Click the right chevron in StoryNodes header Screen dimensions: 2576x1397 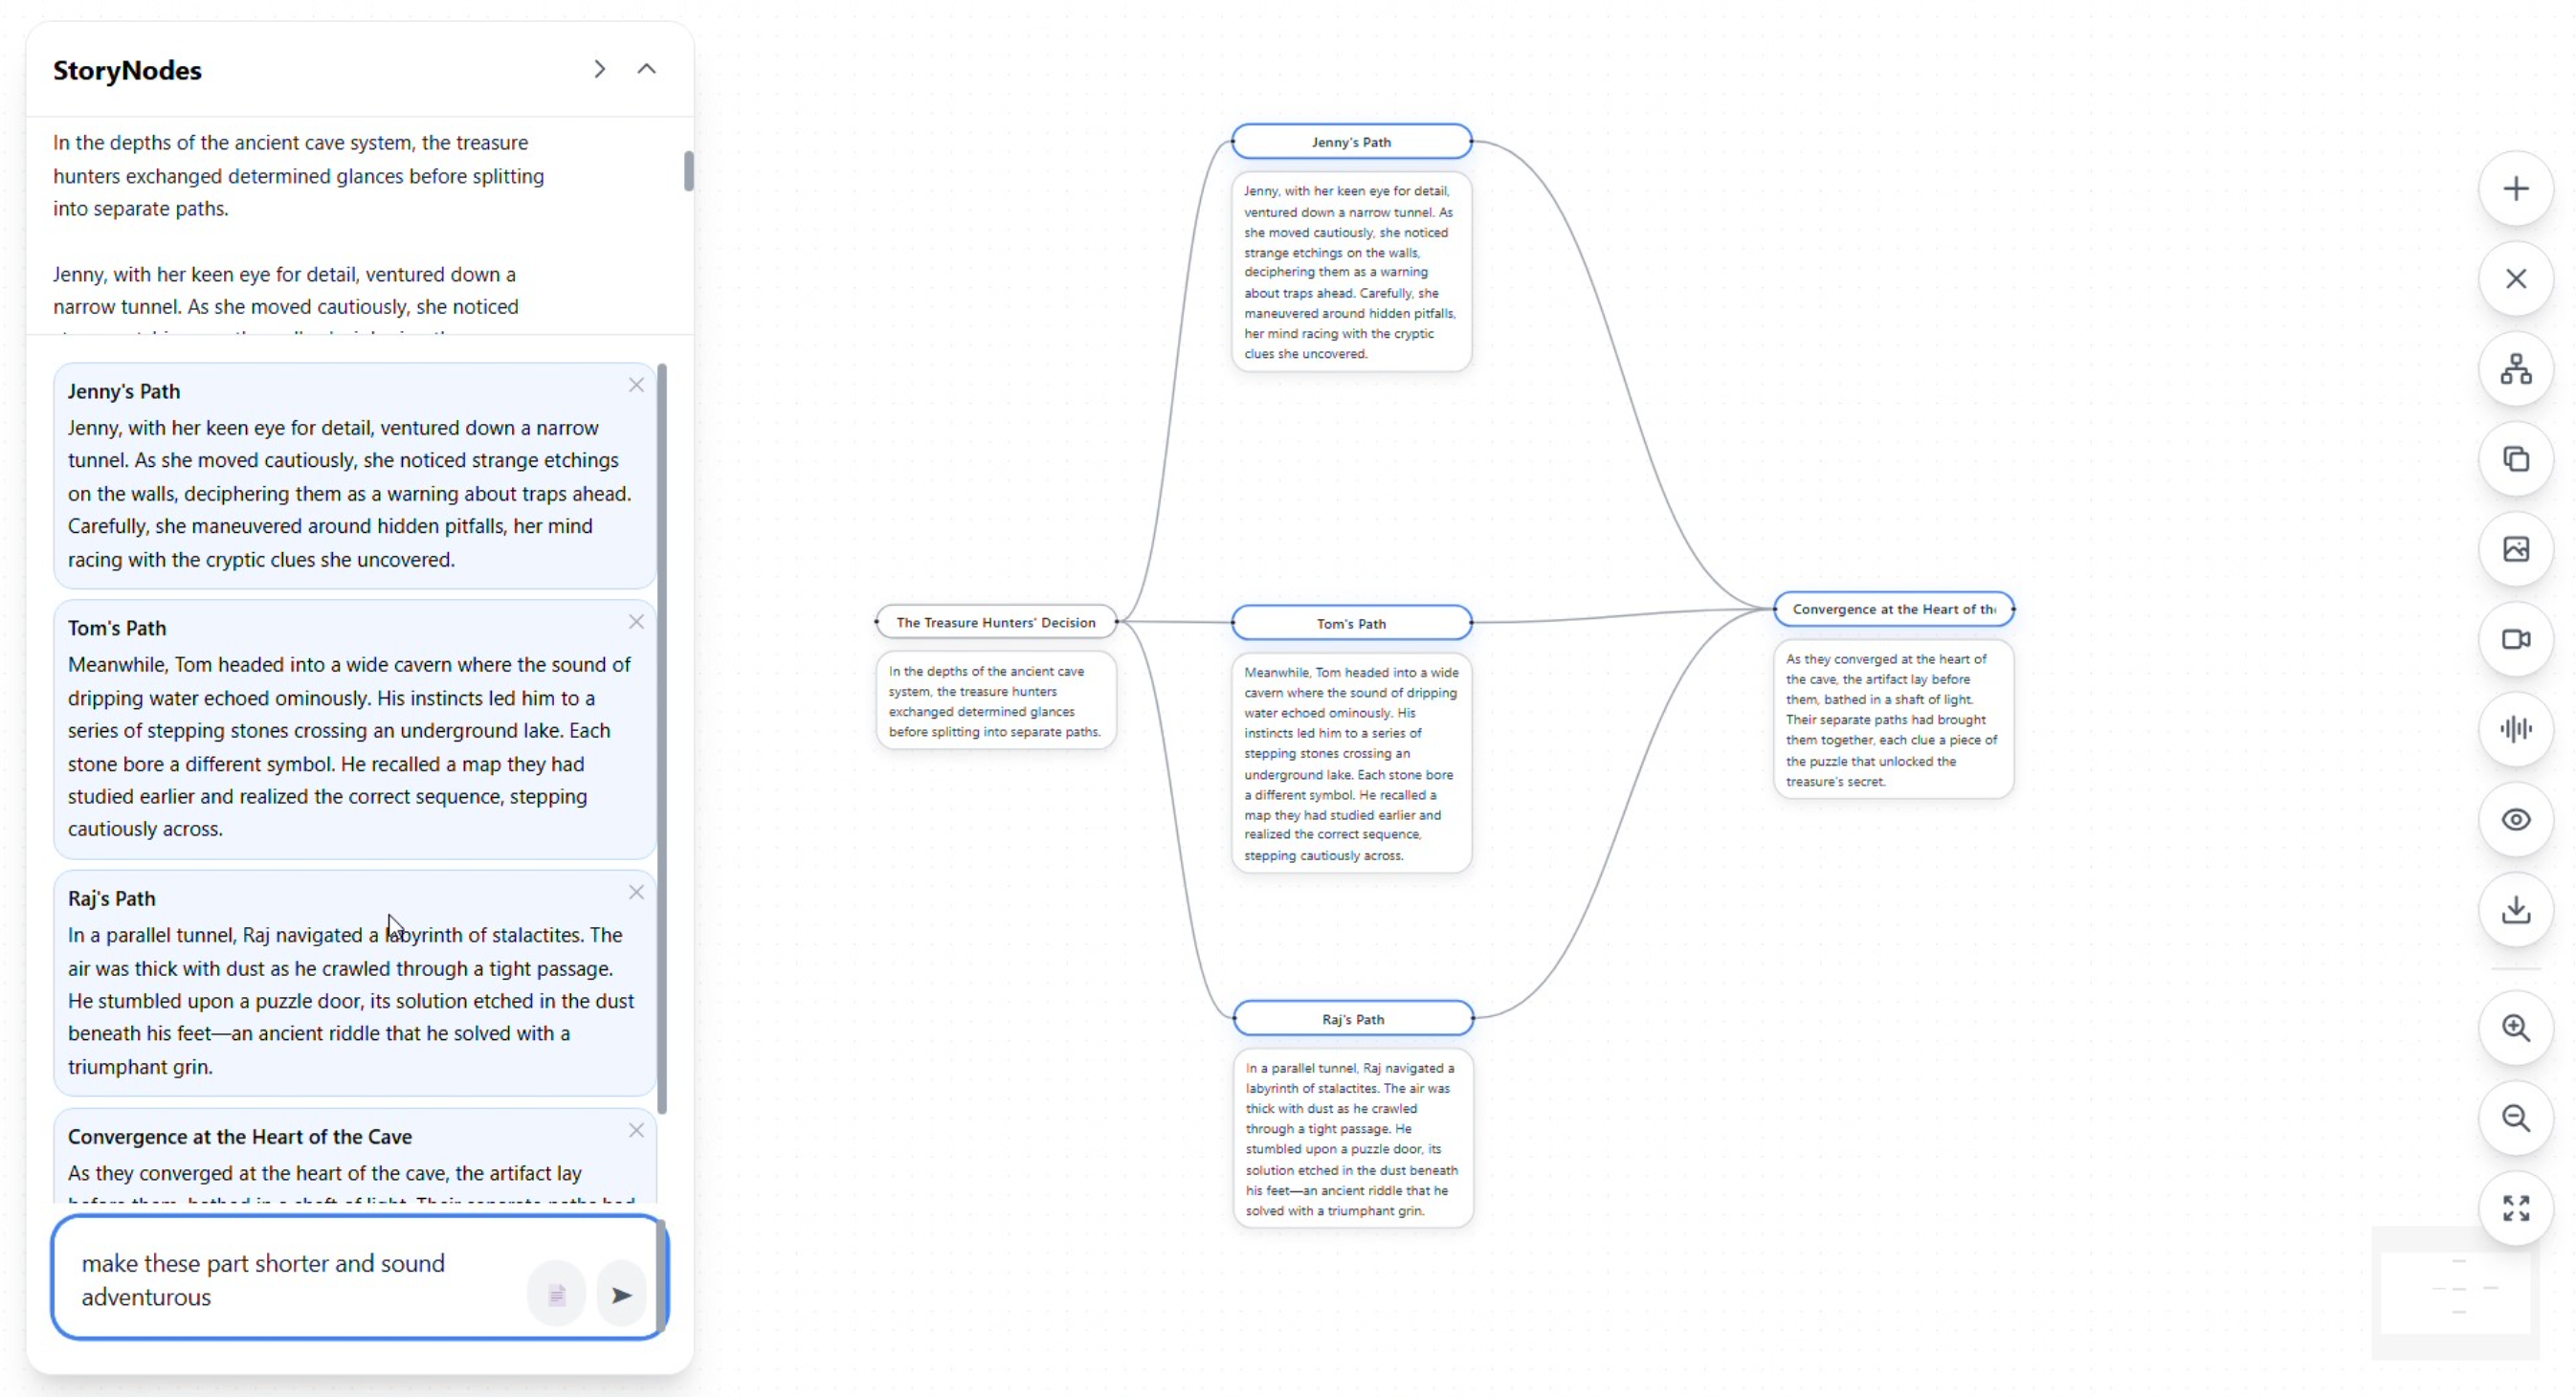pos(599,69)
